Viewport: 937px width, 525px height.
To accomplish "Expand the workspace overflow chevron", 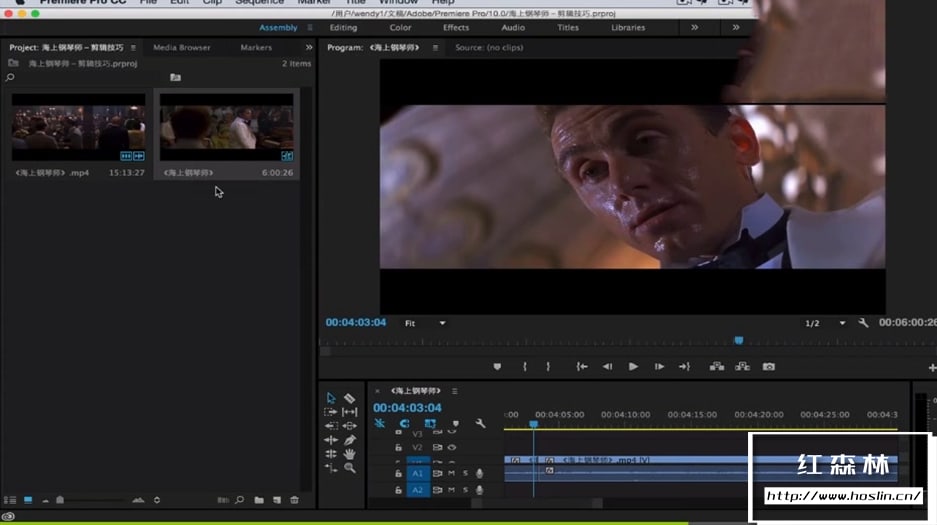I will pos(694,28).
